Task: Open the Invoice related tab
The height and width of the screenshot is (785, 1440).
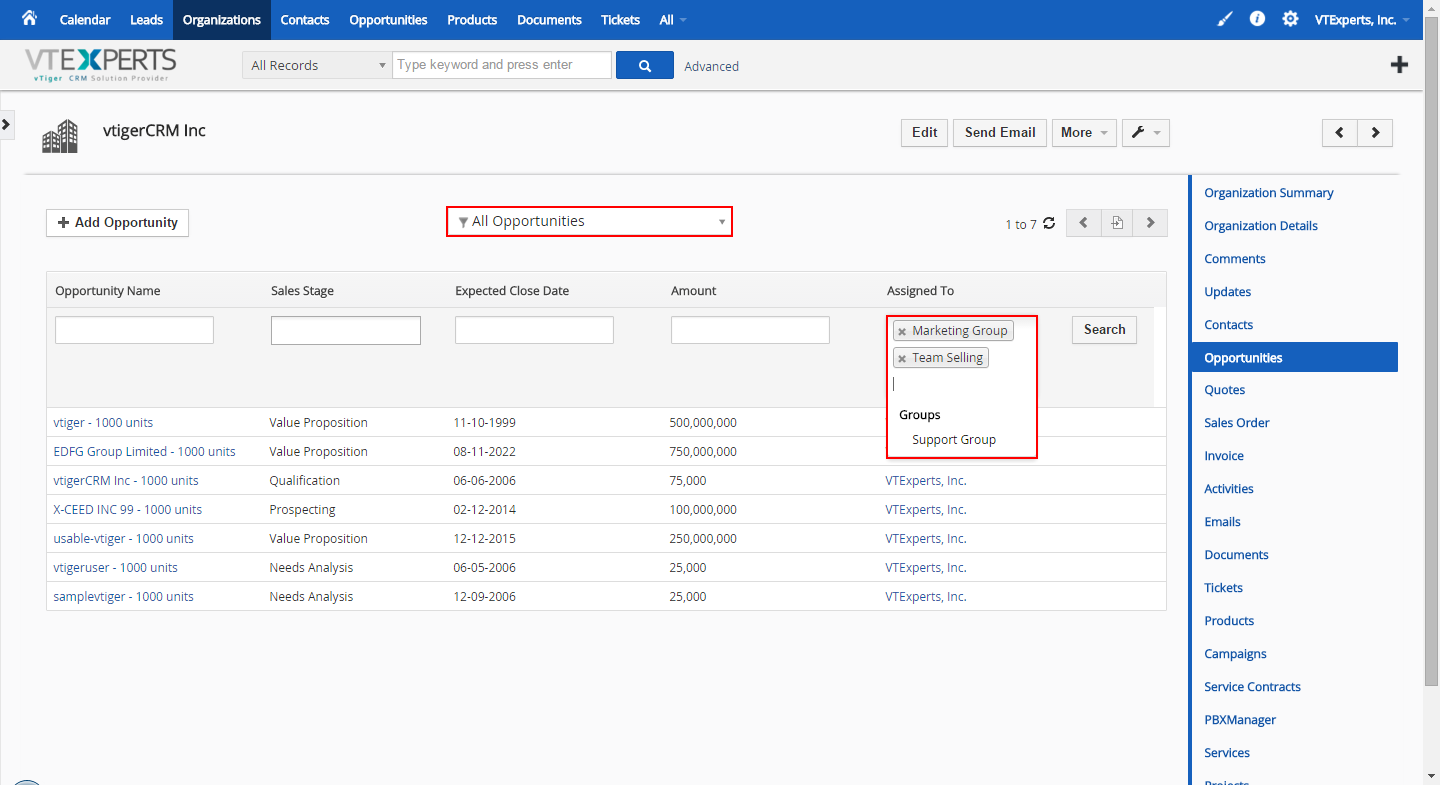Action: pos(1224,456)
